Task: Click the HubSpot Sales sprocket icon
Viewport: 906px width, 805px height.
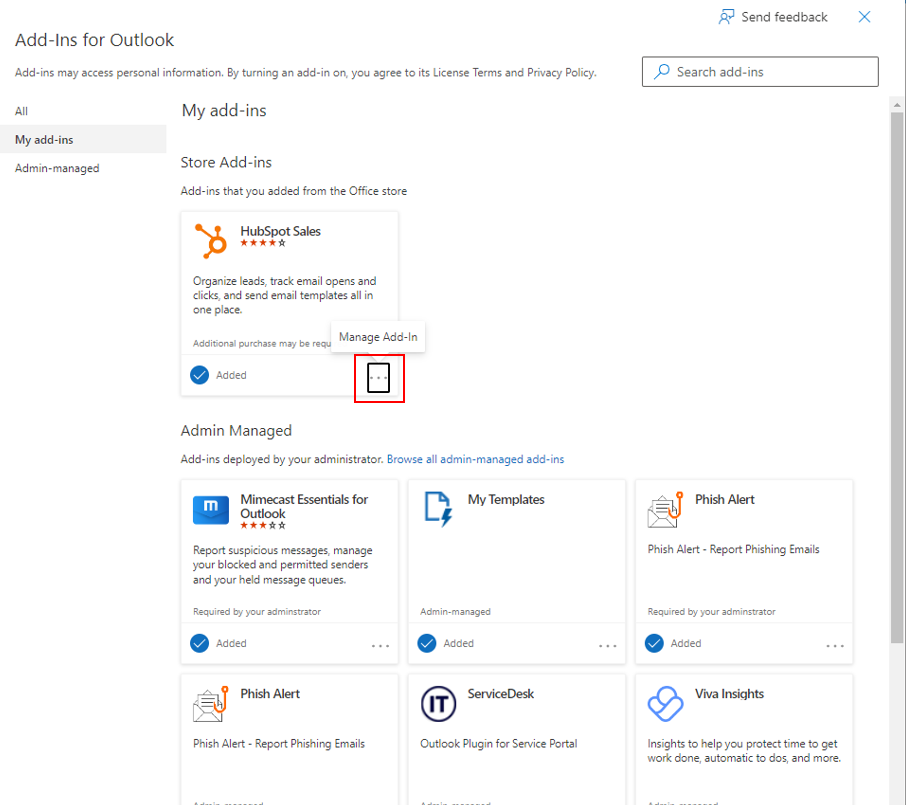Action: point(210,241)
